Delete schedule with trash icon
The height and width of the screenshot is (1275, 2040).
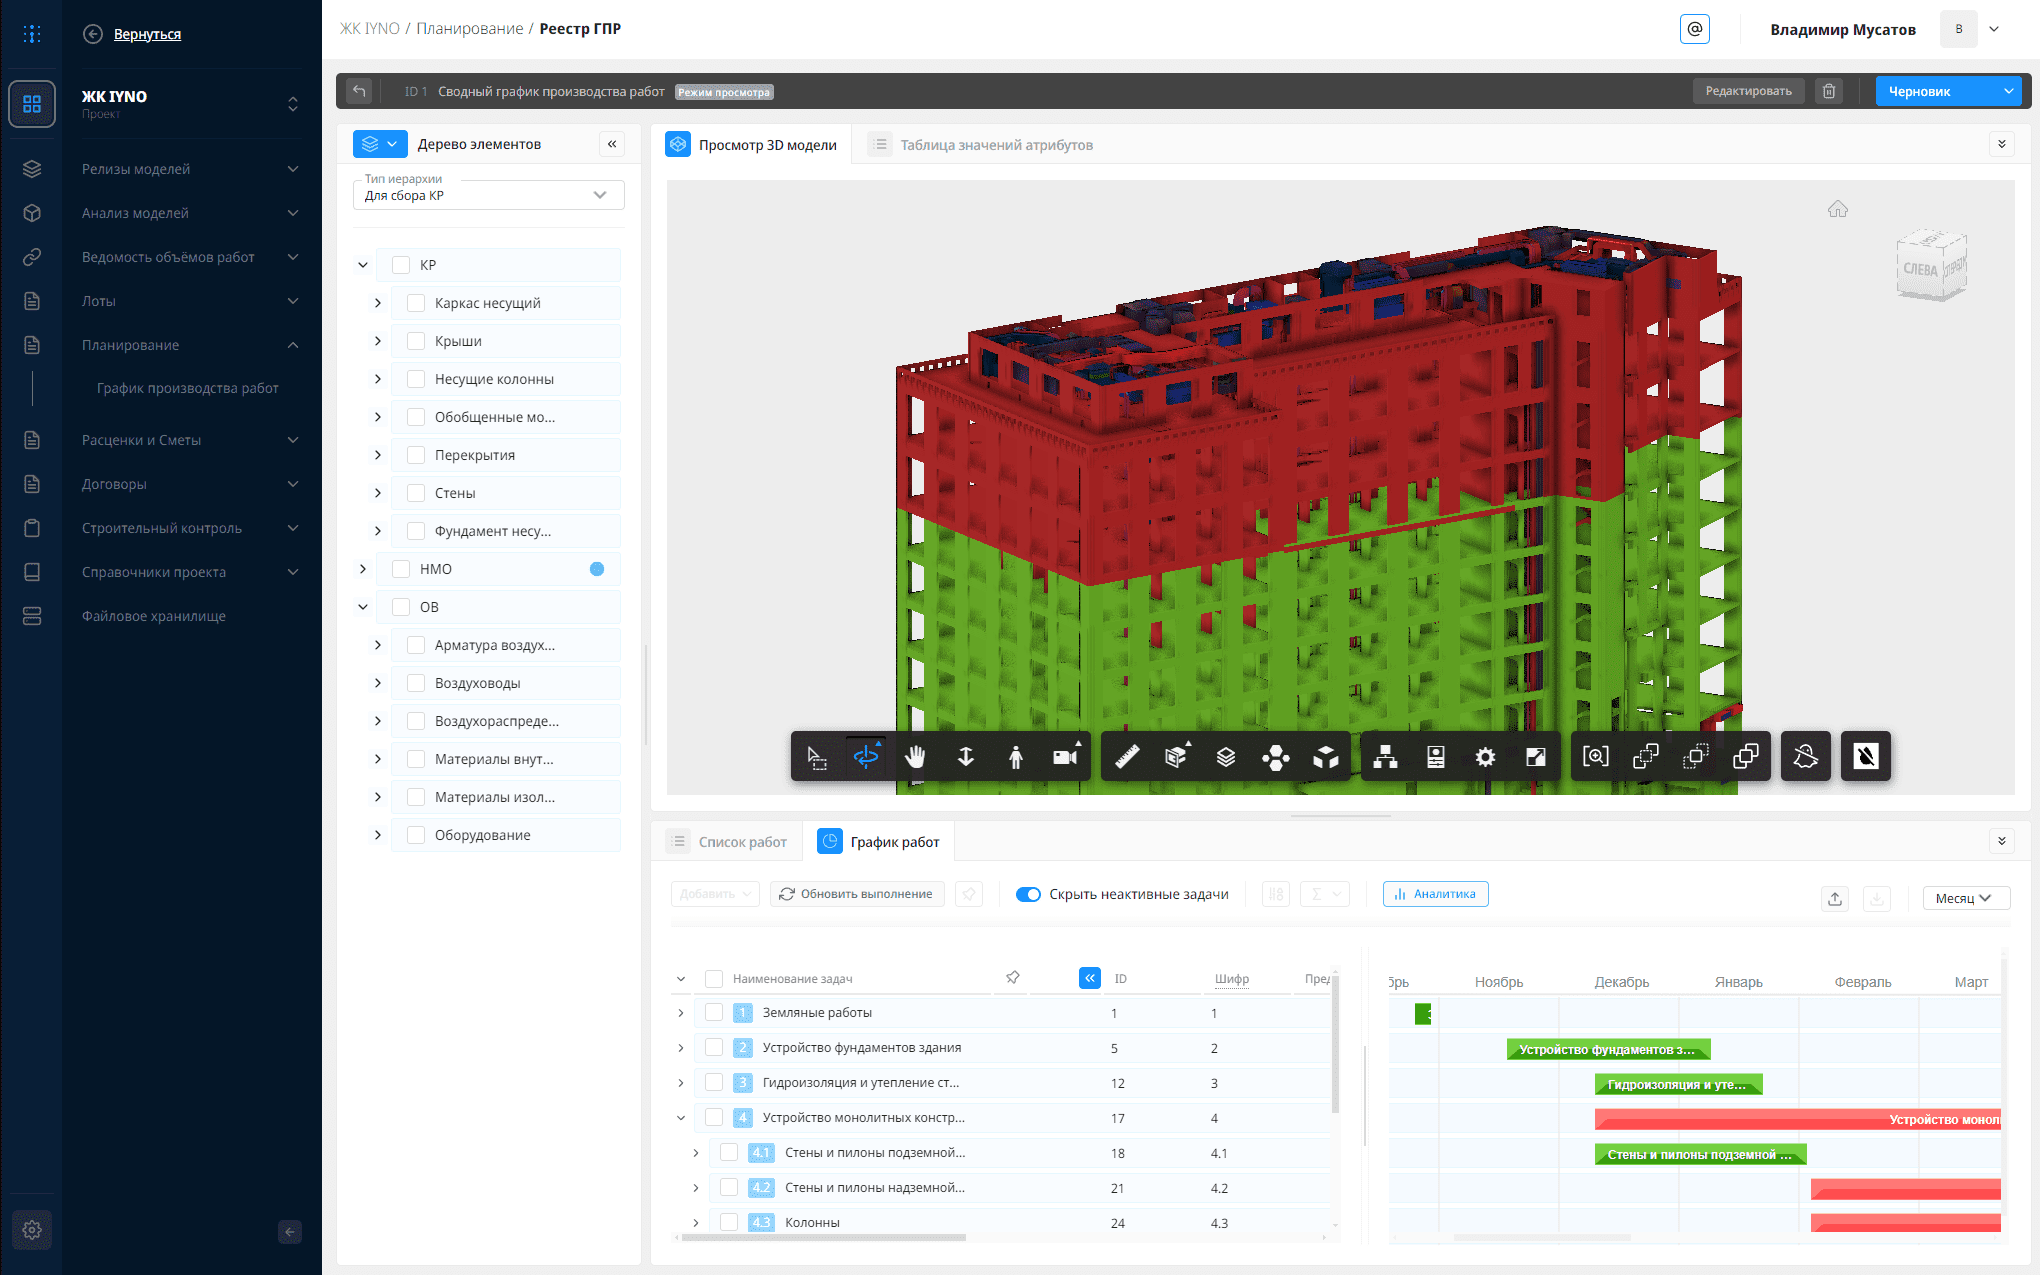1829,91
